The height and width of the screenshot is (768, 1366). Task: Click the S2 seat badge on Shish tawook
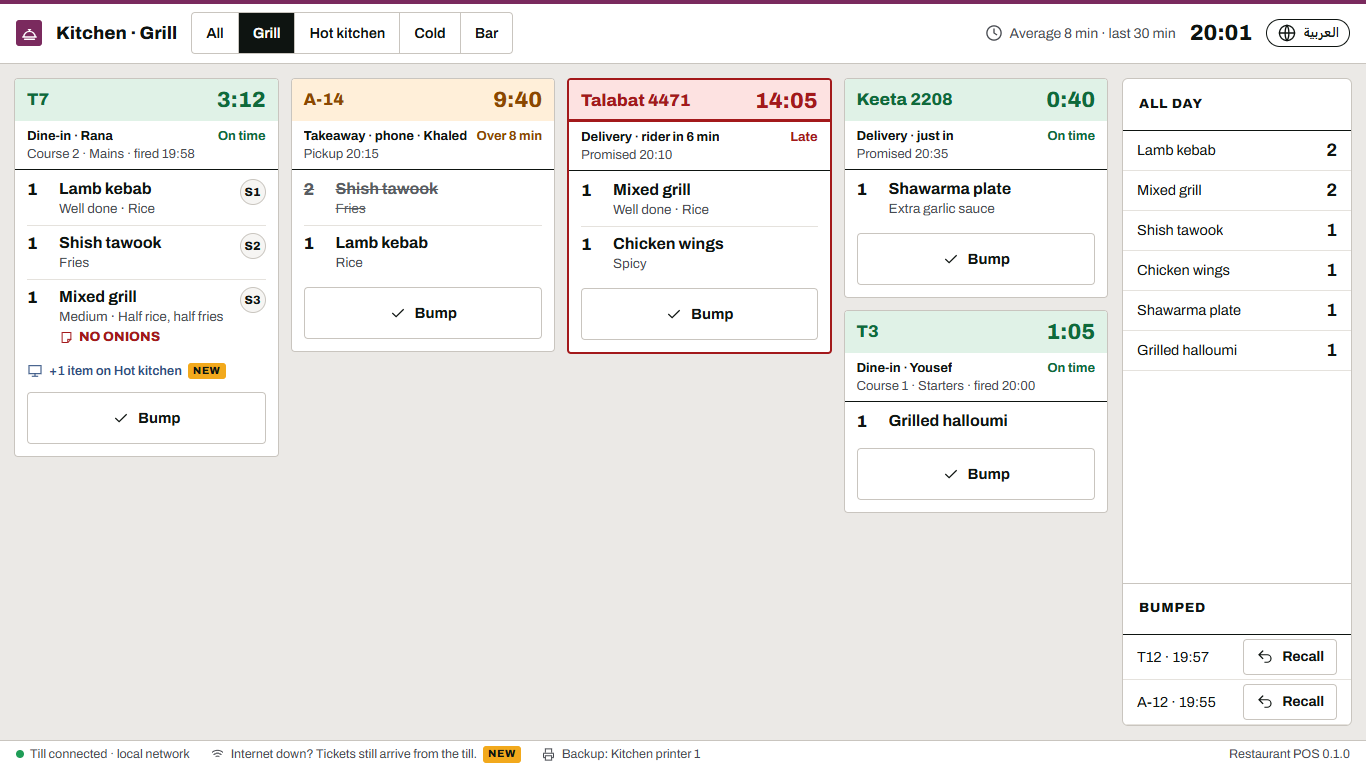(253, 246)
